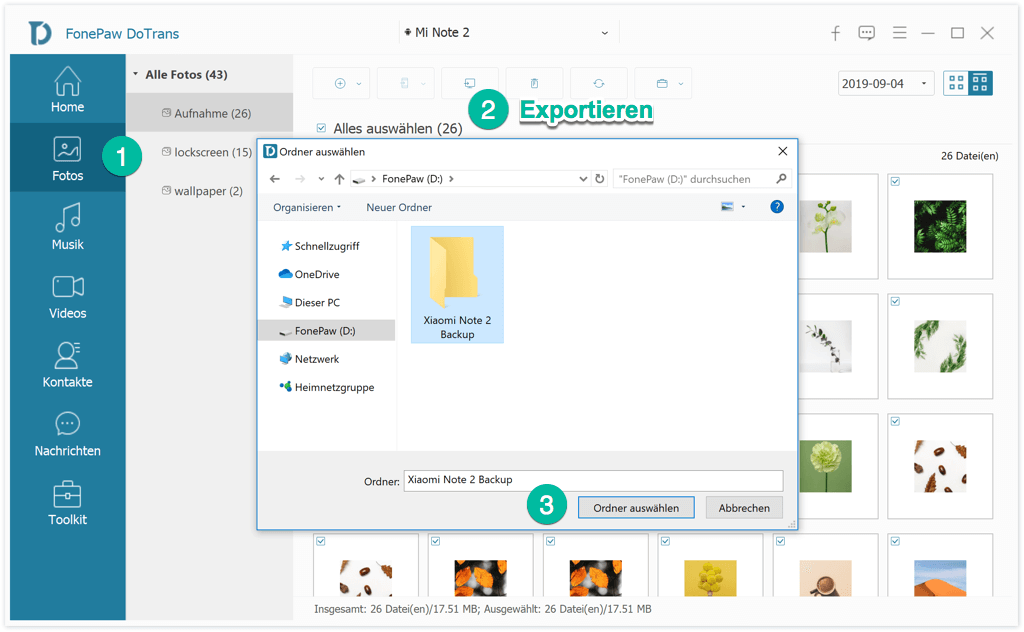This screenshot has width=1024, height=632.
Task: Toggle Alles auswählen checkbox
Action: (x=321, y=128)
